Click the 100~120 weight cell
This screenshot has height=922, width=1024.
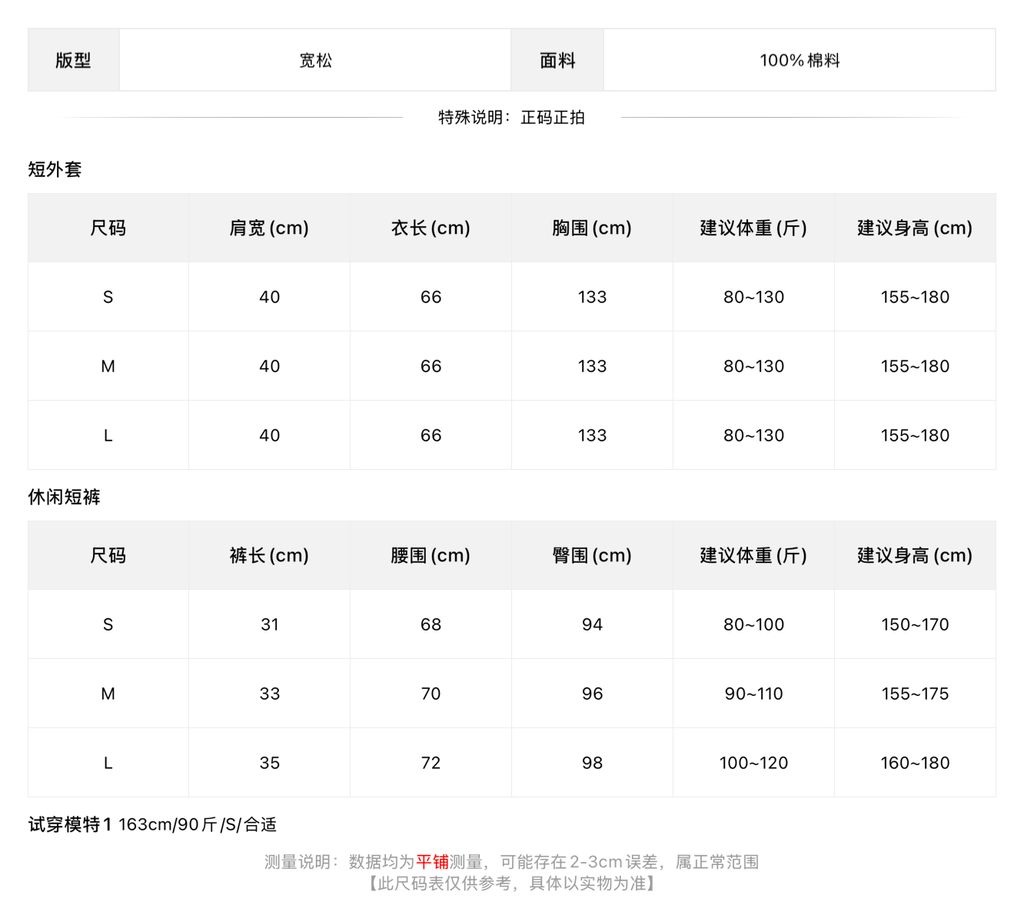pos(754,763)
